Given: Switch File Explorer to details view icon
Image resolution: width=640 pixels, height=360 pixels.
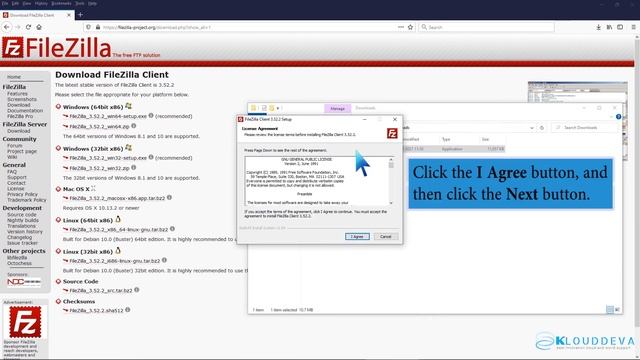Looking at the screenshot, I should (x=610, y=310).
